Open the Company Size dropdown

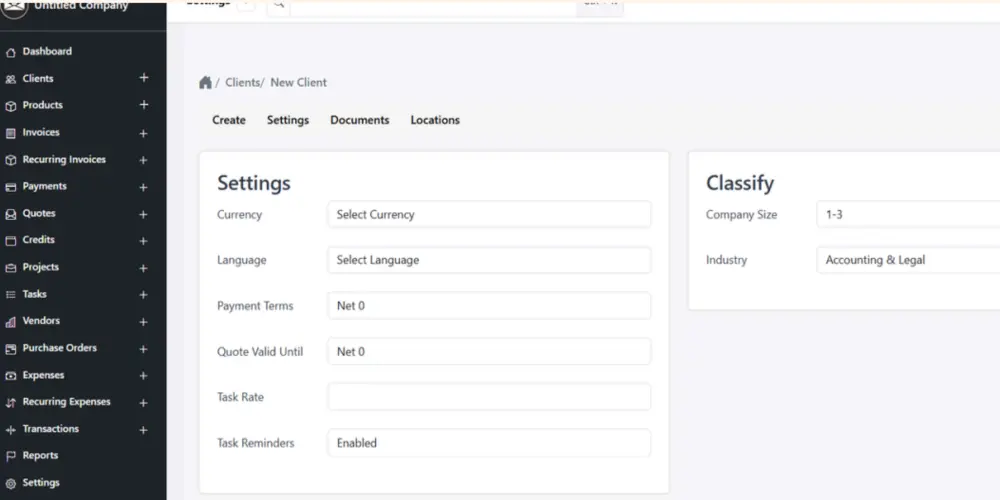[908, 214]
